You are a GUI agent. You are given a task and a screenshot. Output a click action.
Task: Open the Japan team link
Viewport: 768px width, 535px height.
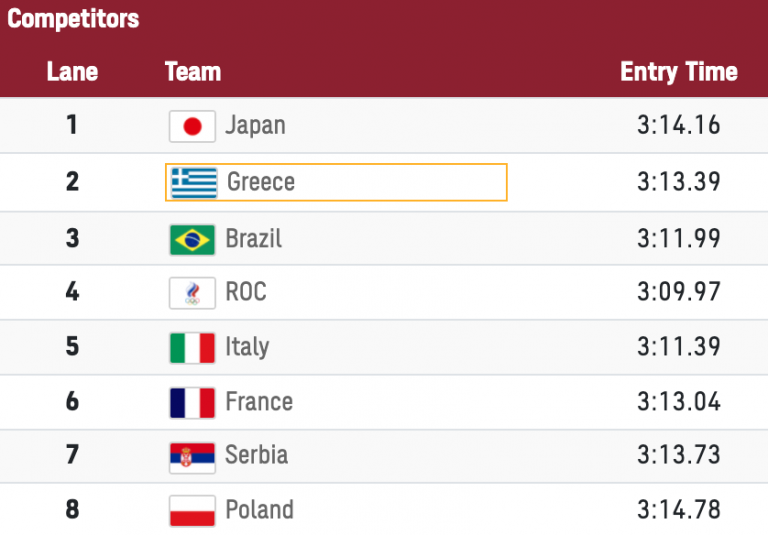tap(255, 126)
